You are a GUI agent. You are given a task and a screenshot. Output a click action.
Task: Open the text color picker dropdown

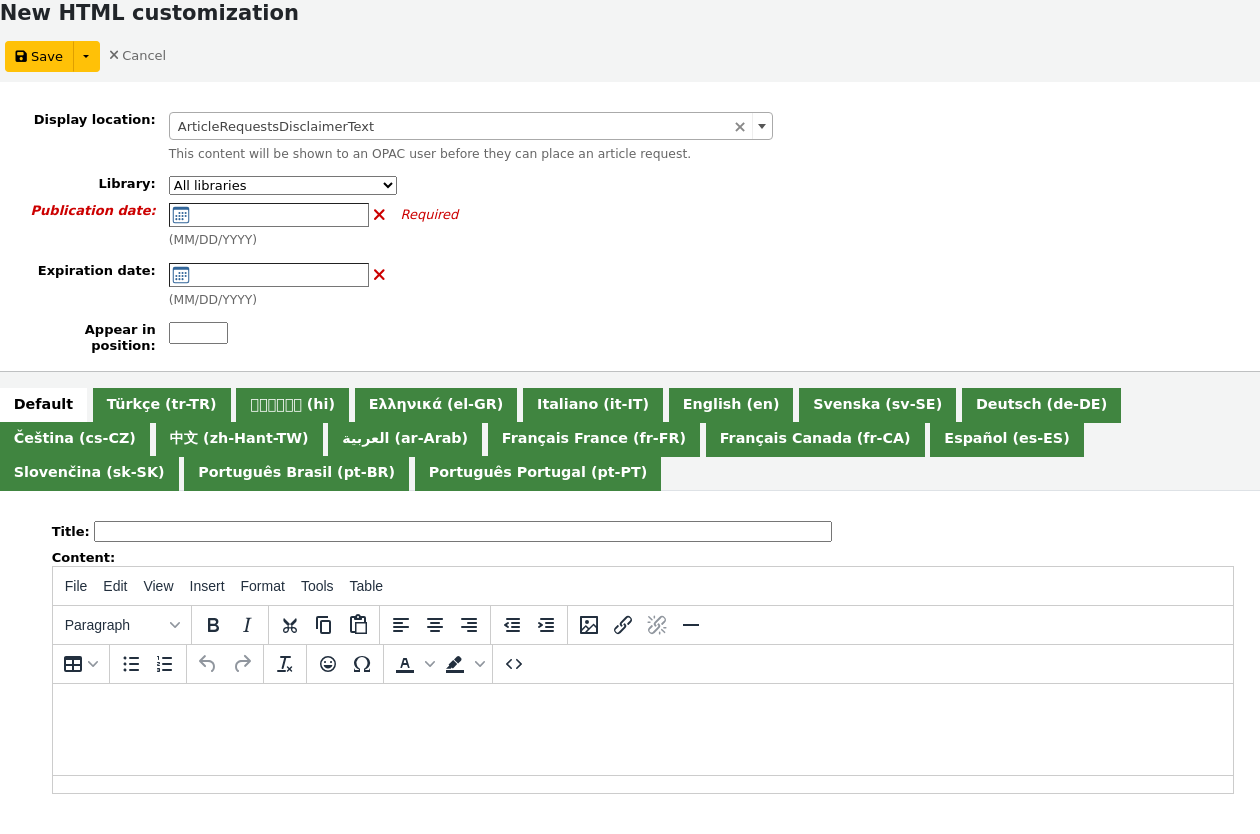(430, 663)
